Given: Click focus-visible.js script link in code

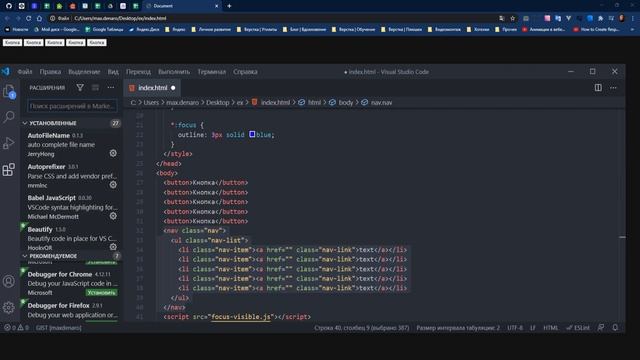Looking at the screenshot, I should click(241, 317).
